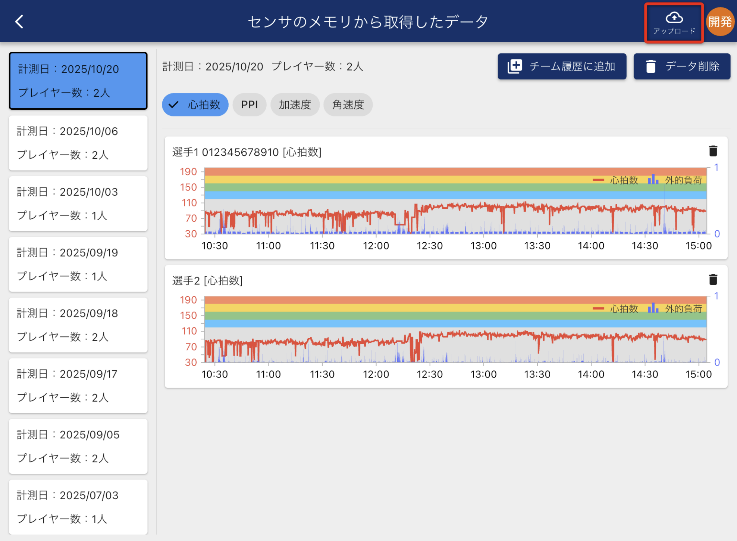Select the 2025/10/06 measurement entry
The image size is (737, 541).
coord(78,143)
